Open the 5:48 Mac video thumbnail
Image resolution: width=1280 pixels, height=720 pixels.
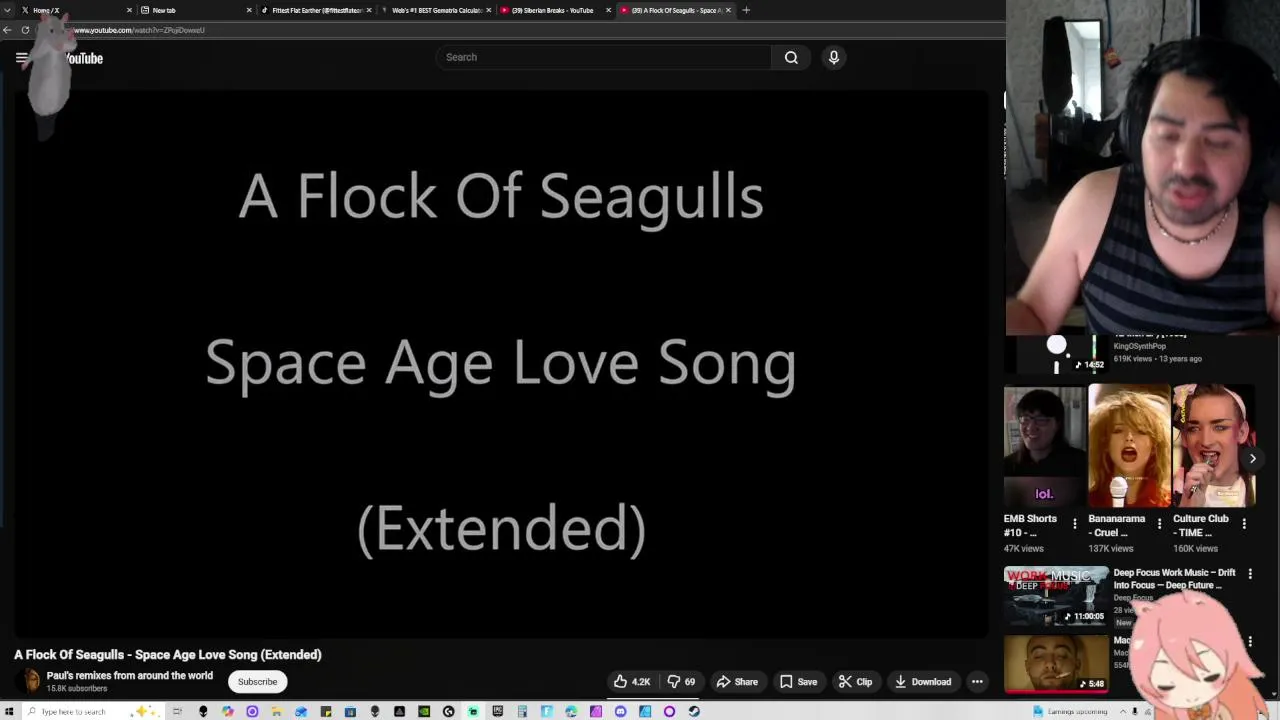point(1056,663)
